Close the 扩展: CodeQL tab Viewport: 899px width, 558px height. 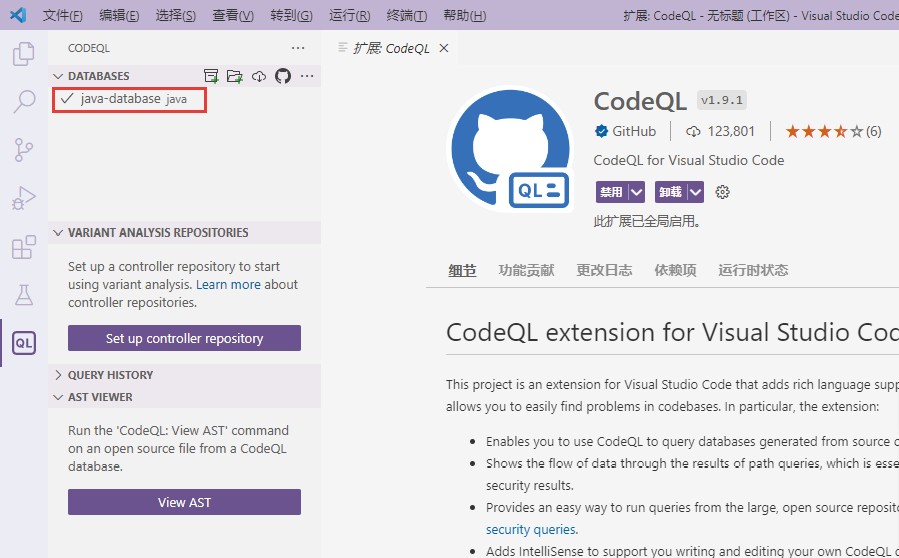point(444,48)
